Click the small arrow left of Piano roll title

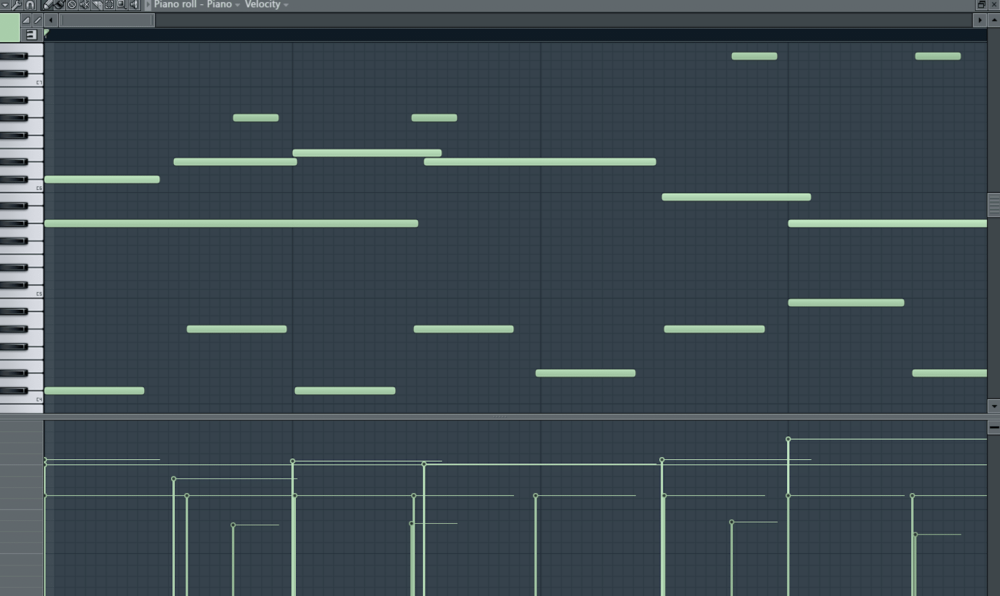point(149,5)
